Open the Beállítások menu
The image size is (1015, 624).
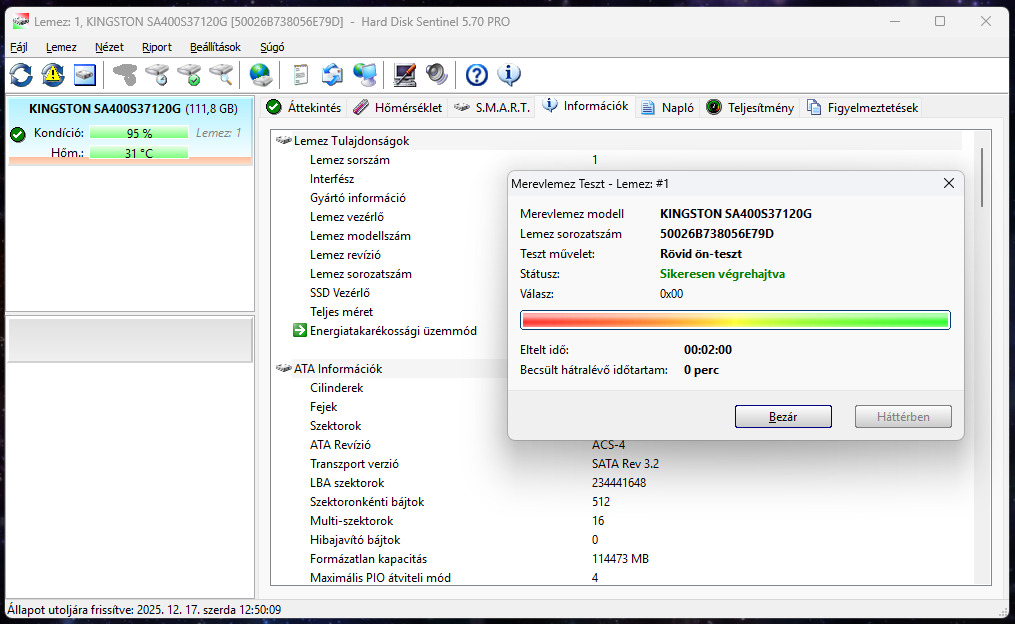coord(216,47)
